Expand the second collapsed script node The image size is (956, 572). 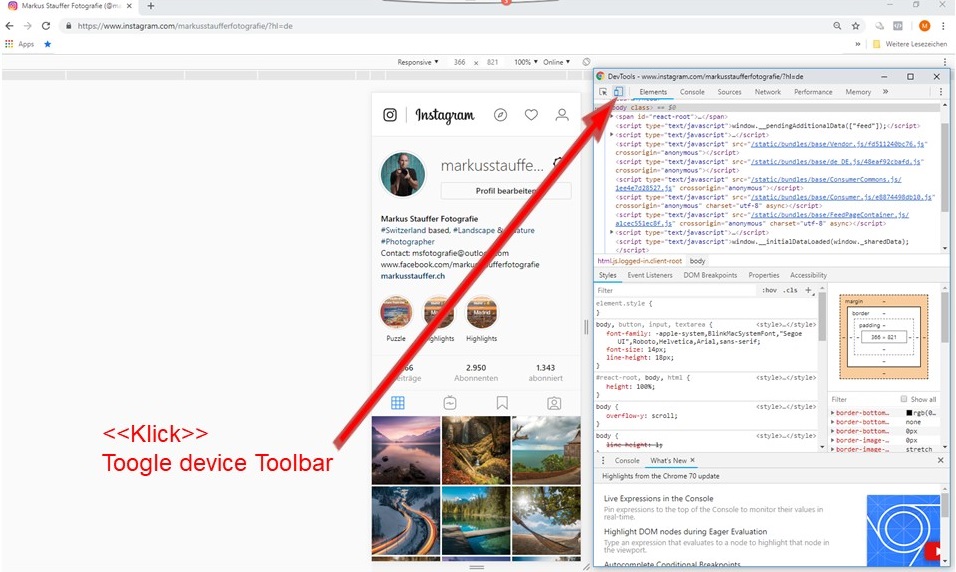(x=612, y=232)
